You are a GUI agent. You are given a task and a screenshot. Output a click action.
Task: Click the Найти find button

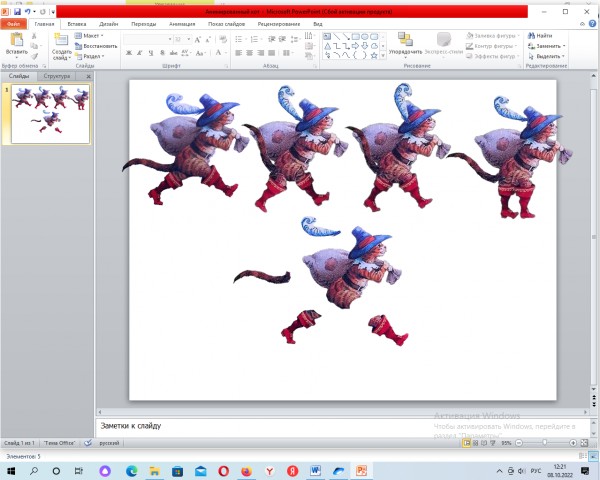point(540,36)
